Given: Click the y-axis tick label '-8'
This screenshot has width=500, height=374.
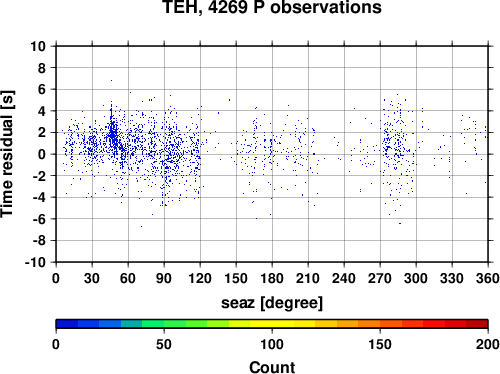Looking at the screenshot, I should (39, 241).
